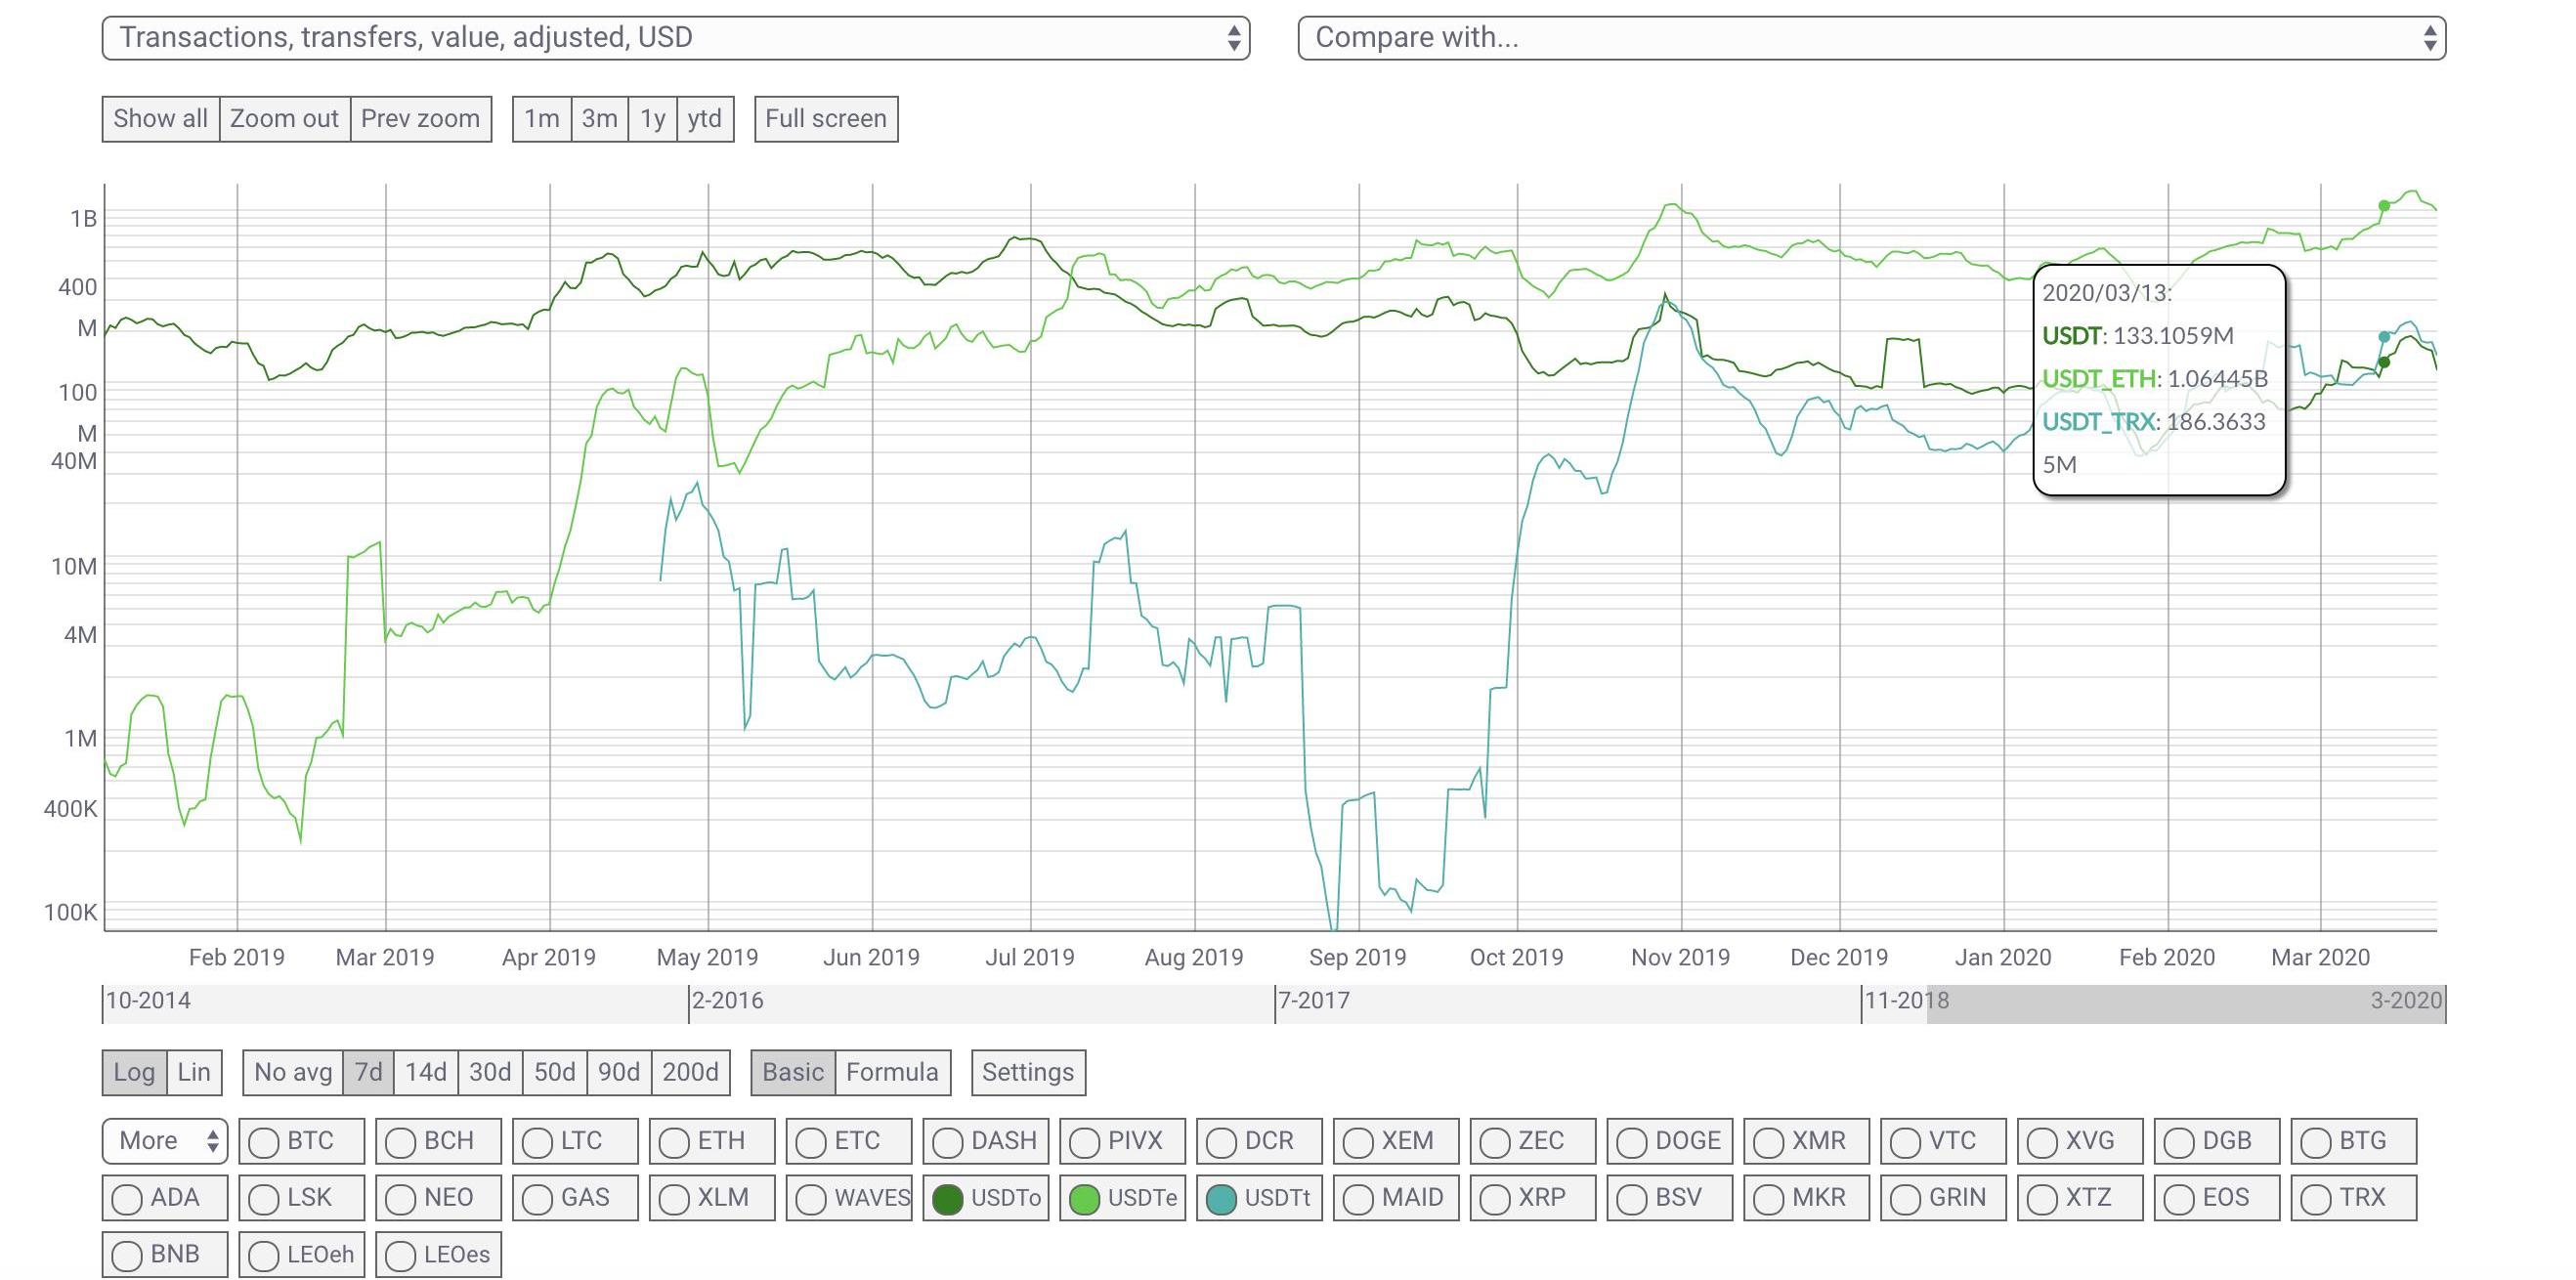This screenshot has width=2576, height=1280.
Task: Select 30d moving average
Action: [490, 1073]
